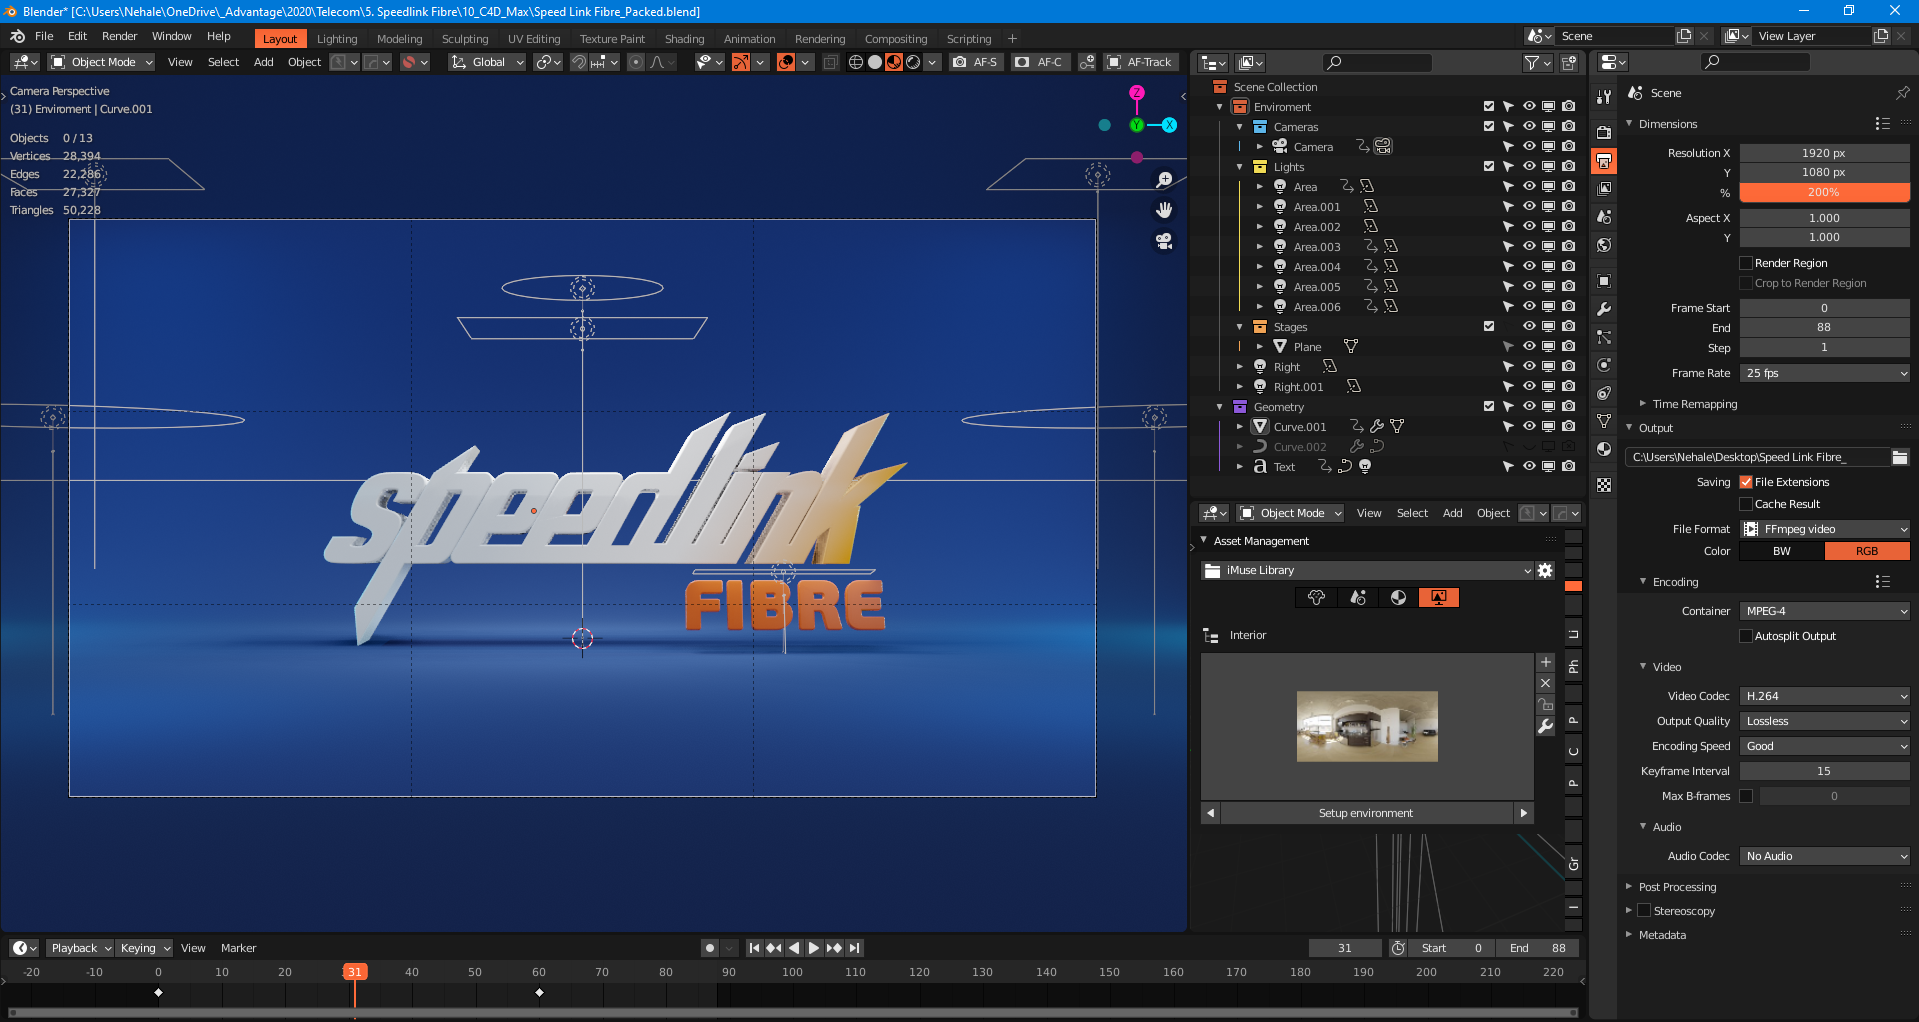Switch to the Animation workspace tab
Screen dimensions: 1919x1022
(x=749, y=39)
